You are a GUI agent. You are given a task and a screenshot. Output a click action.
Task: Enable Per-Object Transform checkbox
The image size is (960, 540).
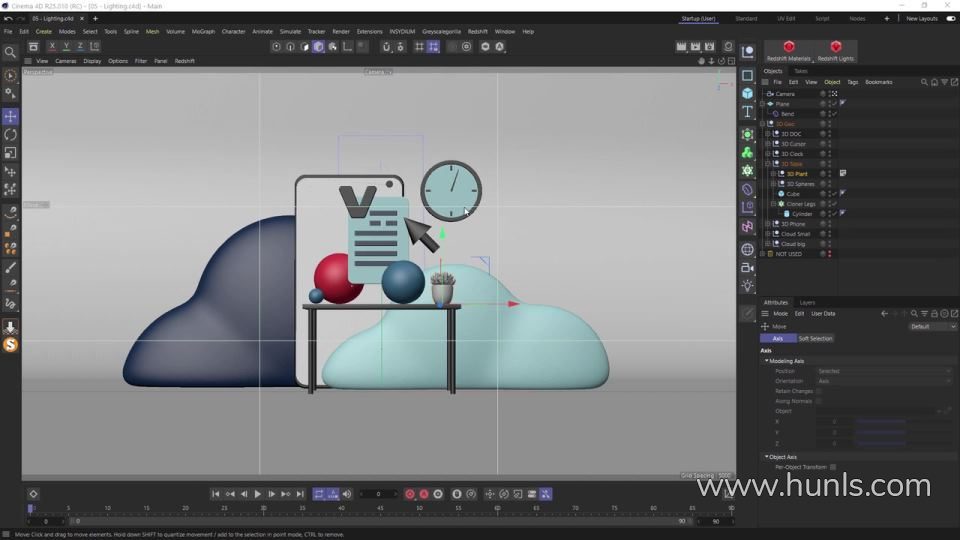pos(833,467)
